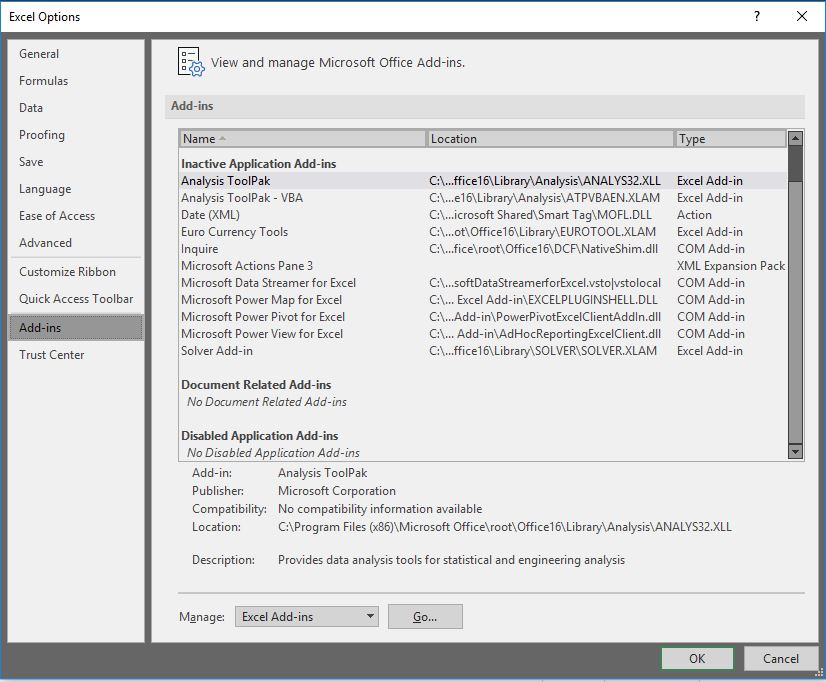Select the Add-ins category

click(76, 328)
